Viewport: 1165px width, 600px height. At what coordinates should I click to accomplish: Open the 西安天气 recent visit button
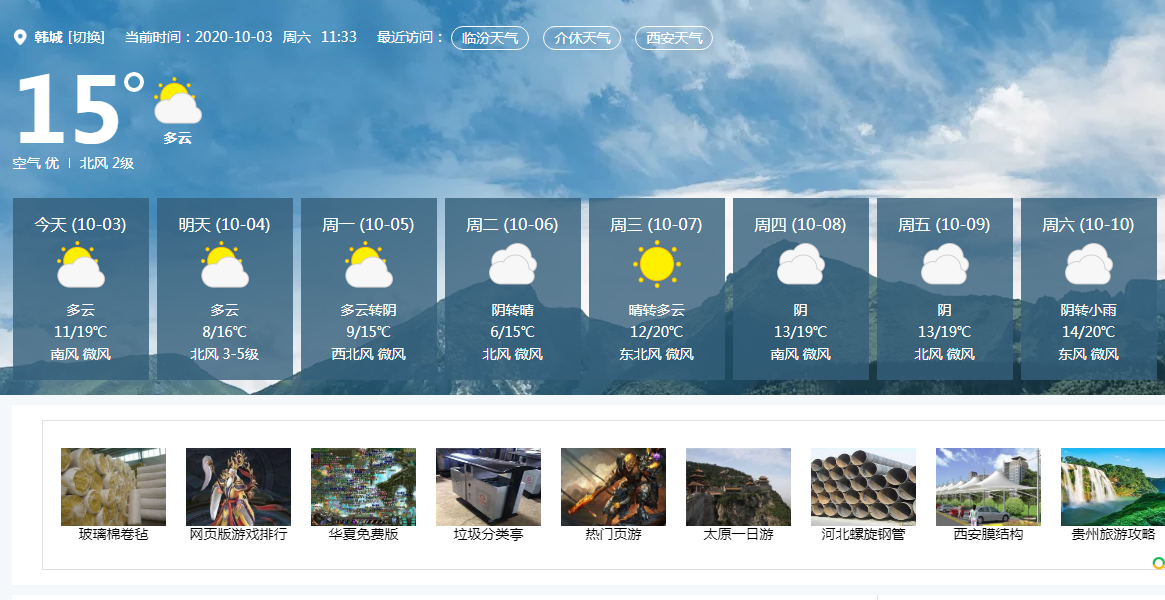(674, 38)
